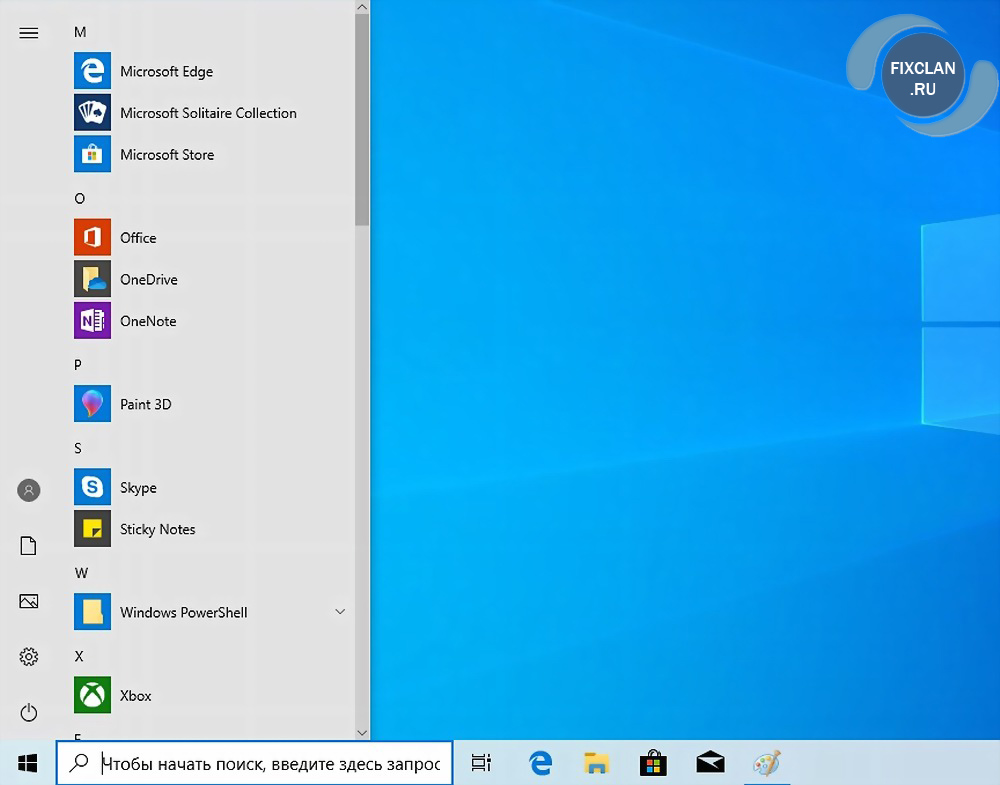Open Microsoft Store in the app list

(166, 155)
